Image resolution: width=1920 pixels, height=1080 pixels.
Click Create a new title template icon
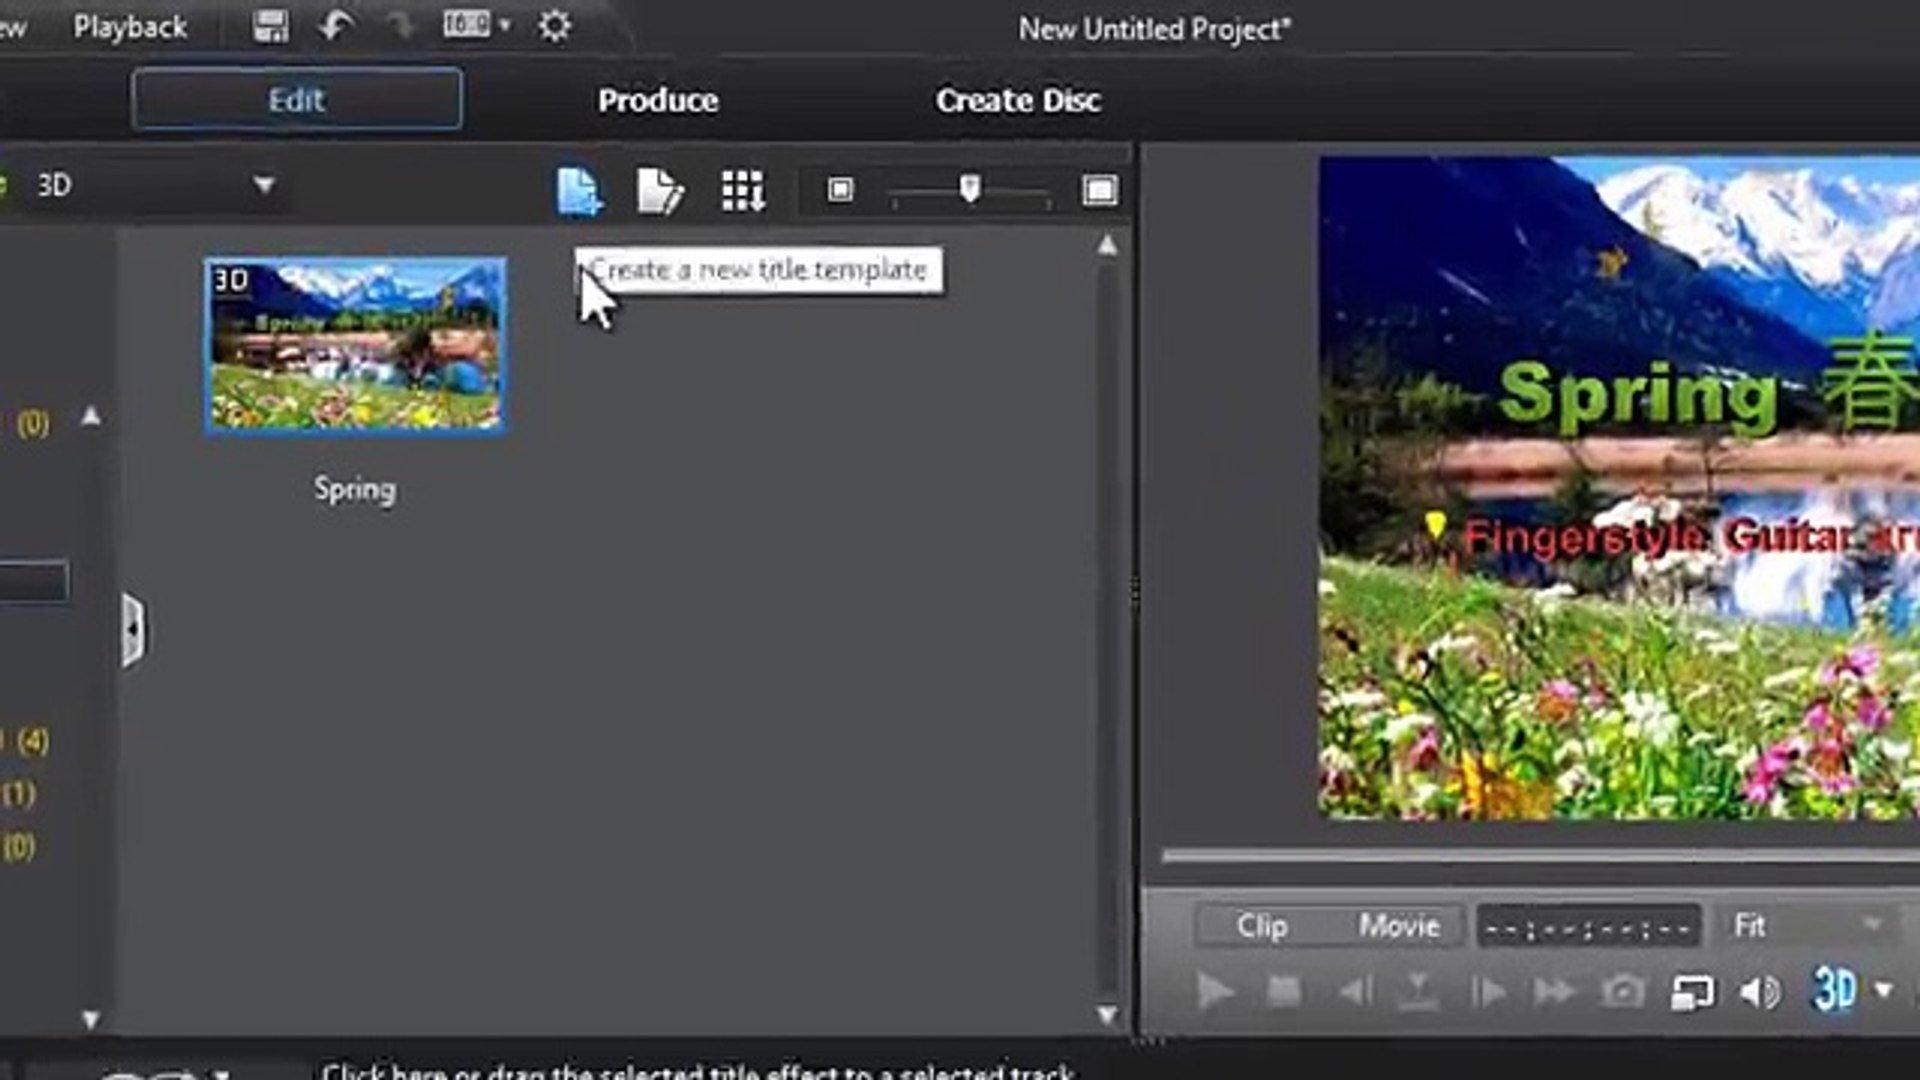pos(579,190)
